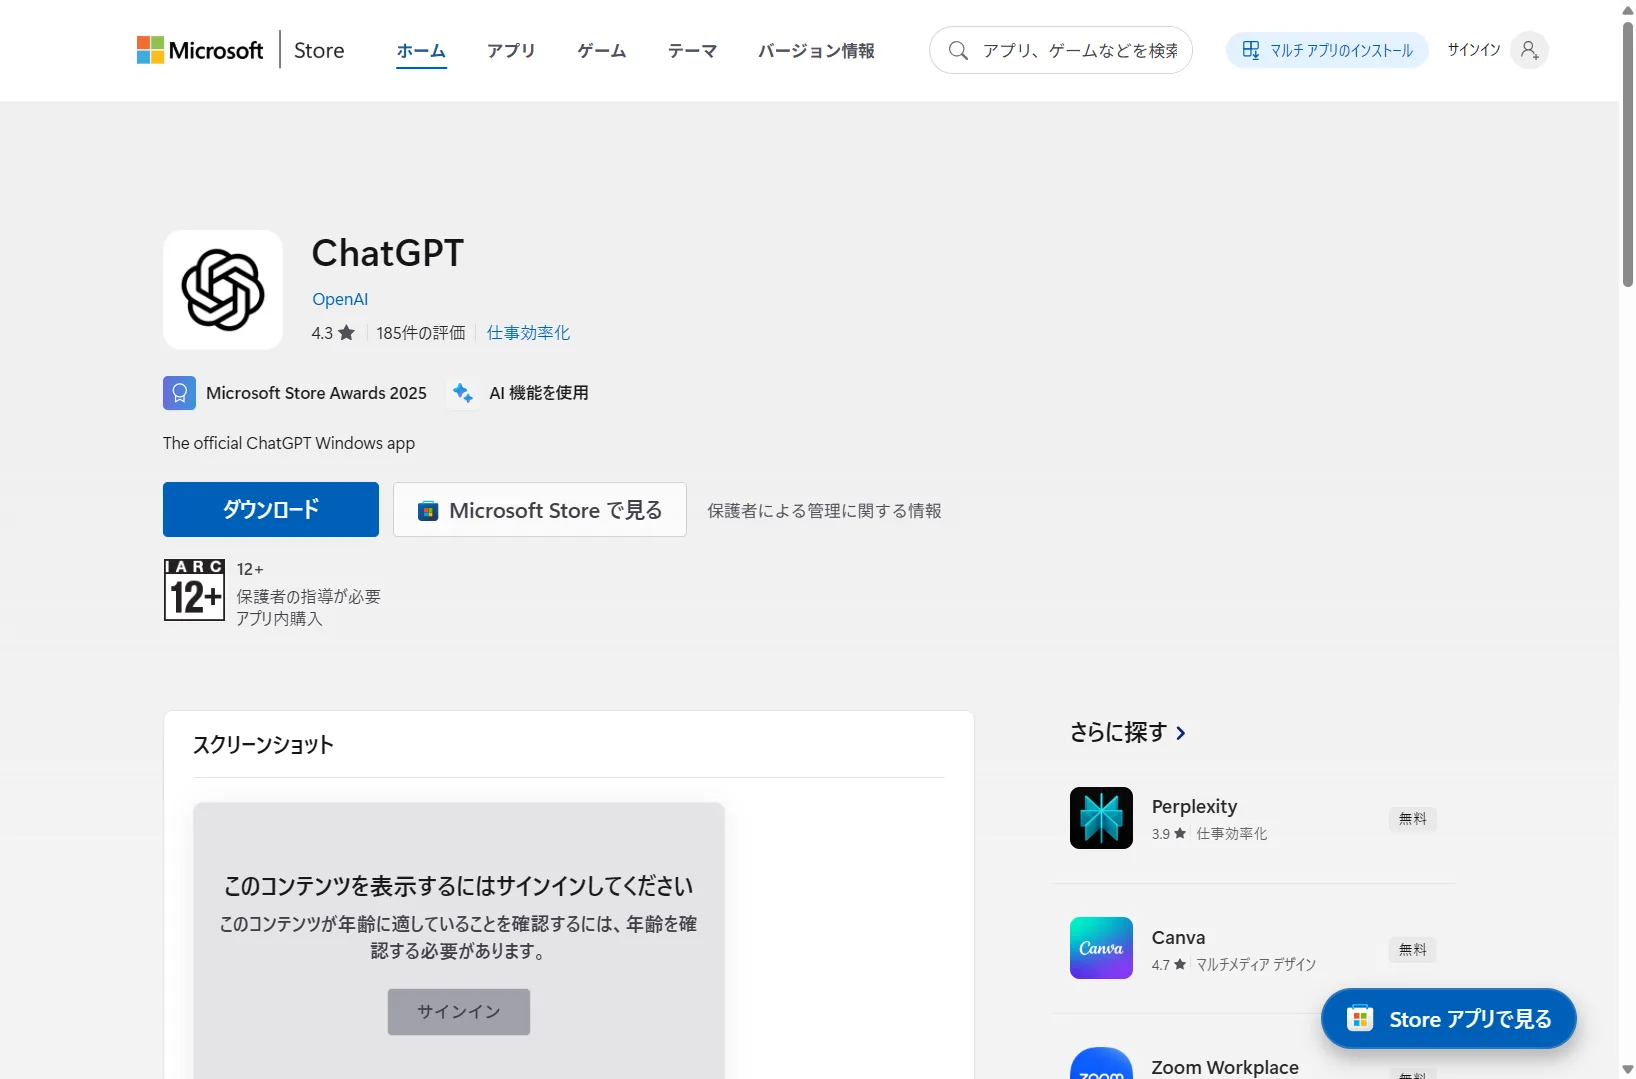Click the 無料 badge for Canva
The width and height of the screenshot is (1636, 1079).
(x=1412, y=950)
